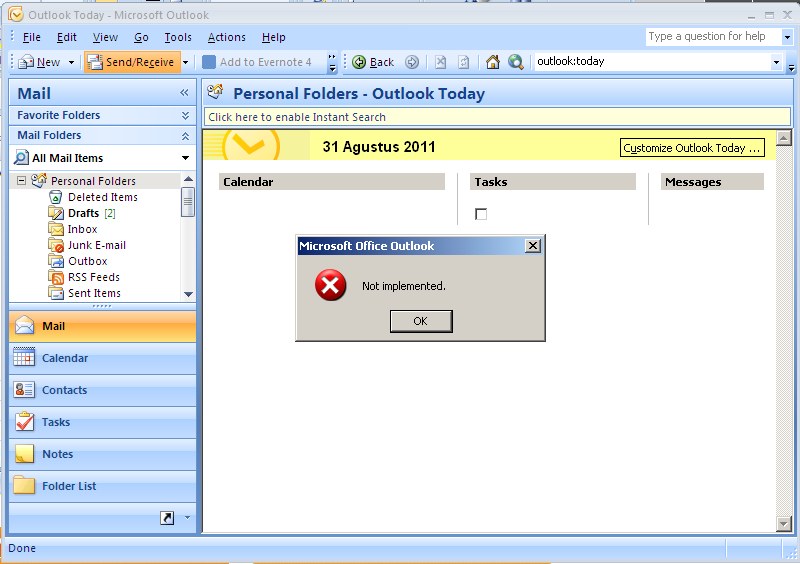Click the Shortcuts icon below Folder List

[166, 518]
